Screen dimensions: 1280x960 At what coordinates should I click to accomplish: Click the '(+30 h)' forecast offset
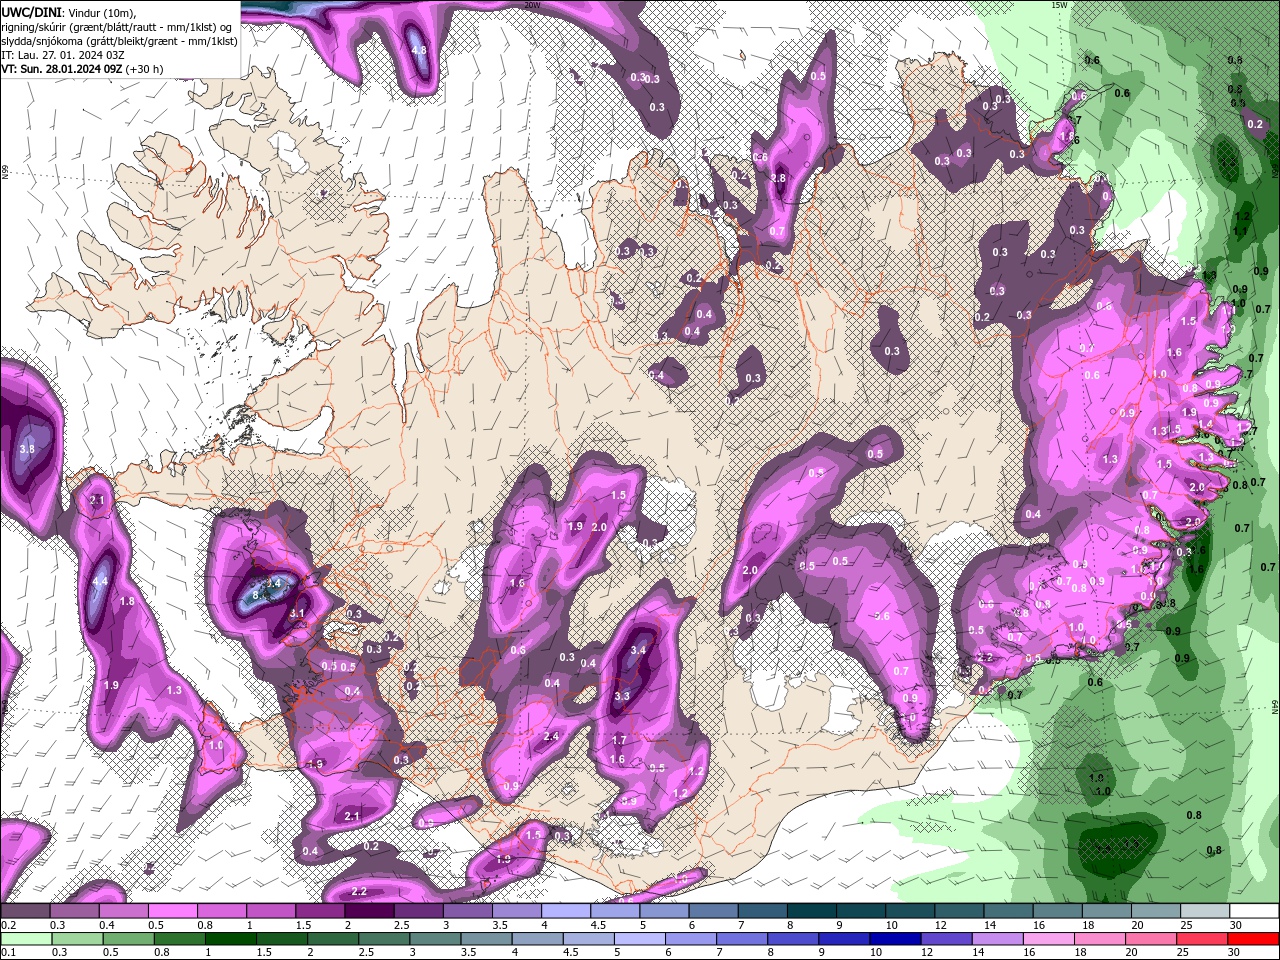(x=145, y=69)
